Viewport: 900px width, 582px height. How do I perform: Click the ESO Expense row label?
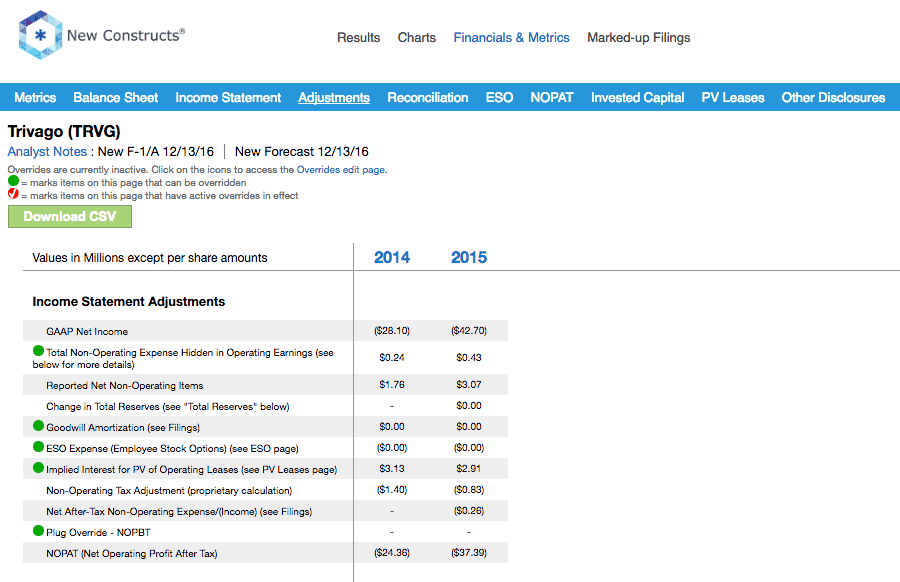(172, 449)
